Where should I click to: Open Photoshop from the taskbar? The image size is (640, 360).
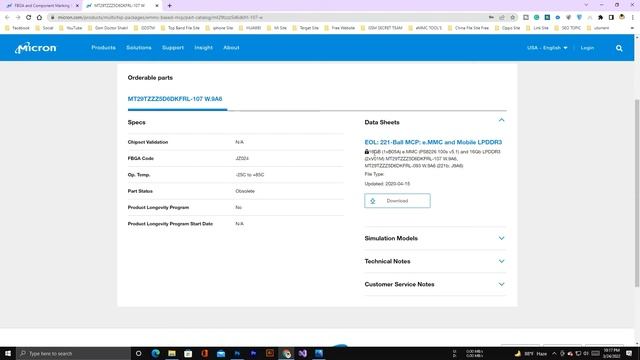(x=237, y=353)
